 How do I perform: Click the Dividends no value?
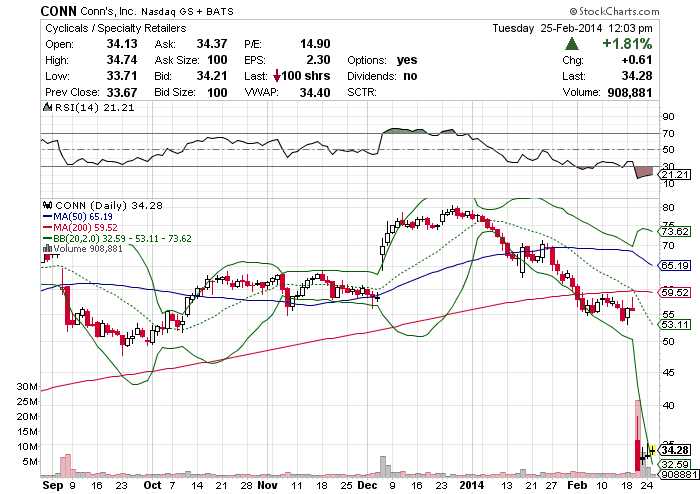click(410, 76)
